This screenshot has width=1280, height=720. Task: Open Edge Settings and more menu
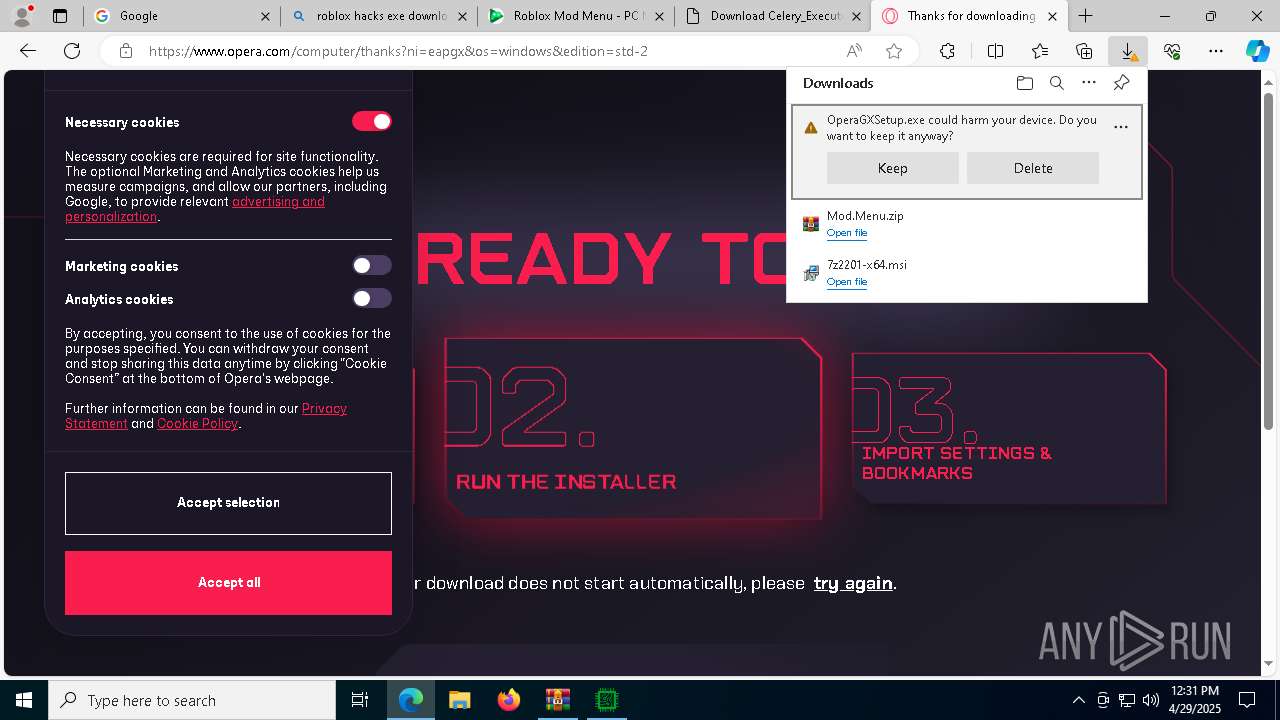click(1216, 51)
